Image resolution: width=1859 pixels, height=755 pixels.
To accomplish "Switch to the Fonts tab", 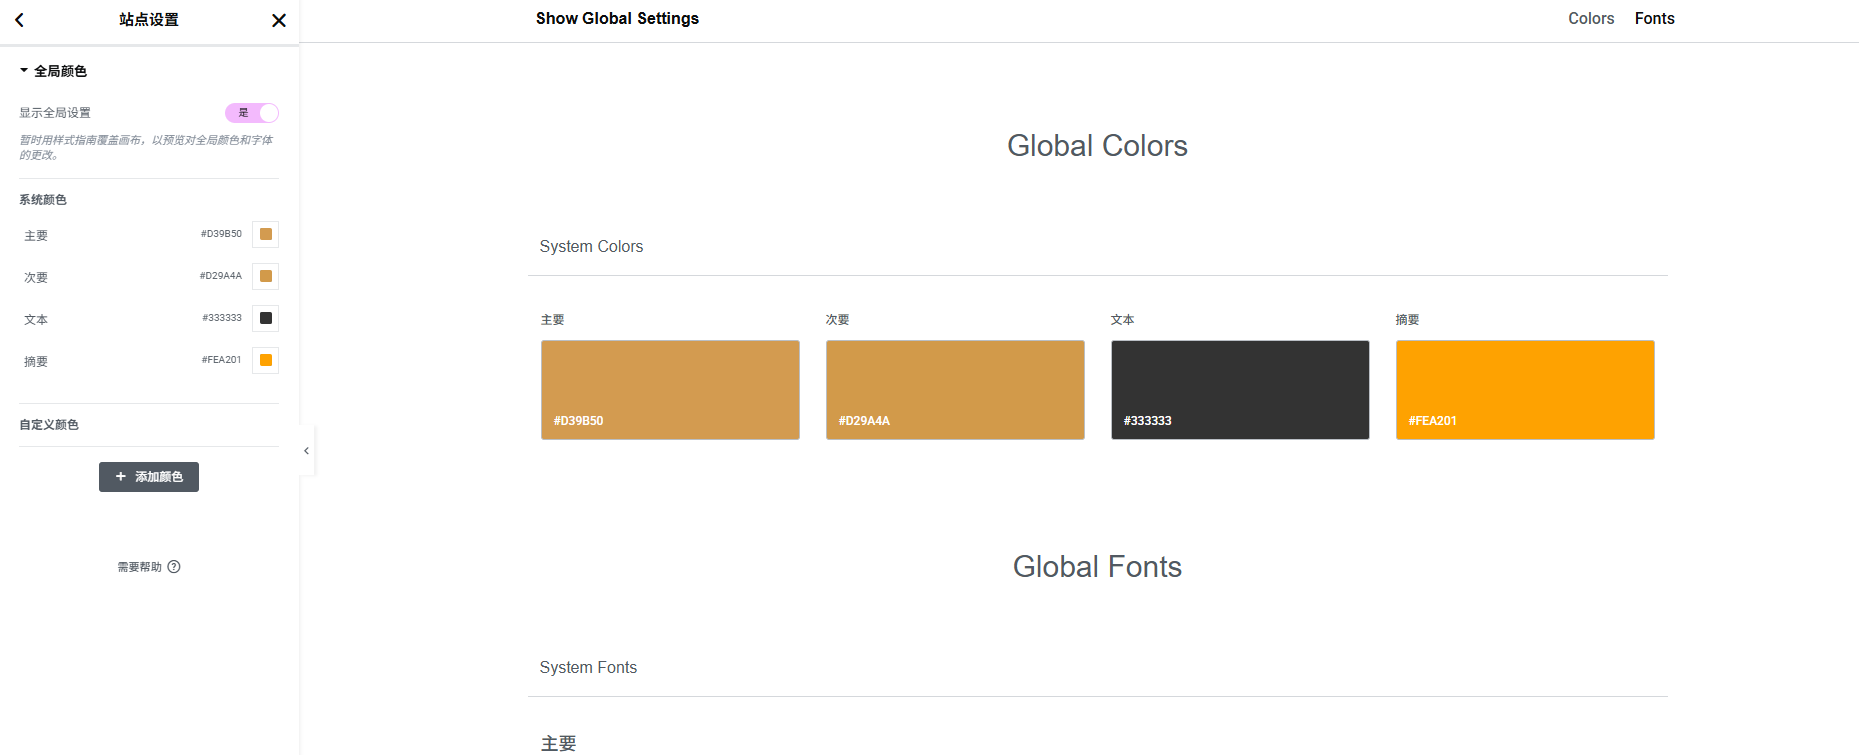I will [1655, 19].
